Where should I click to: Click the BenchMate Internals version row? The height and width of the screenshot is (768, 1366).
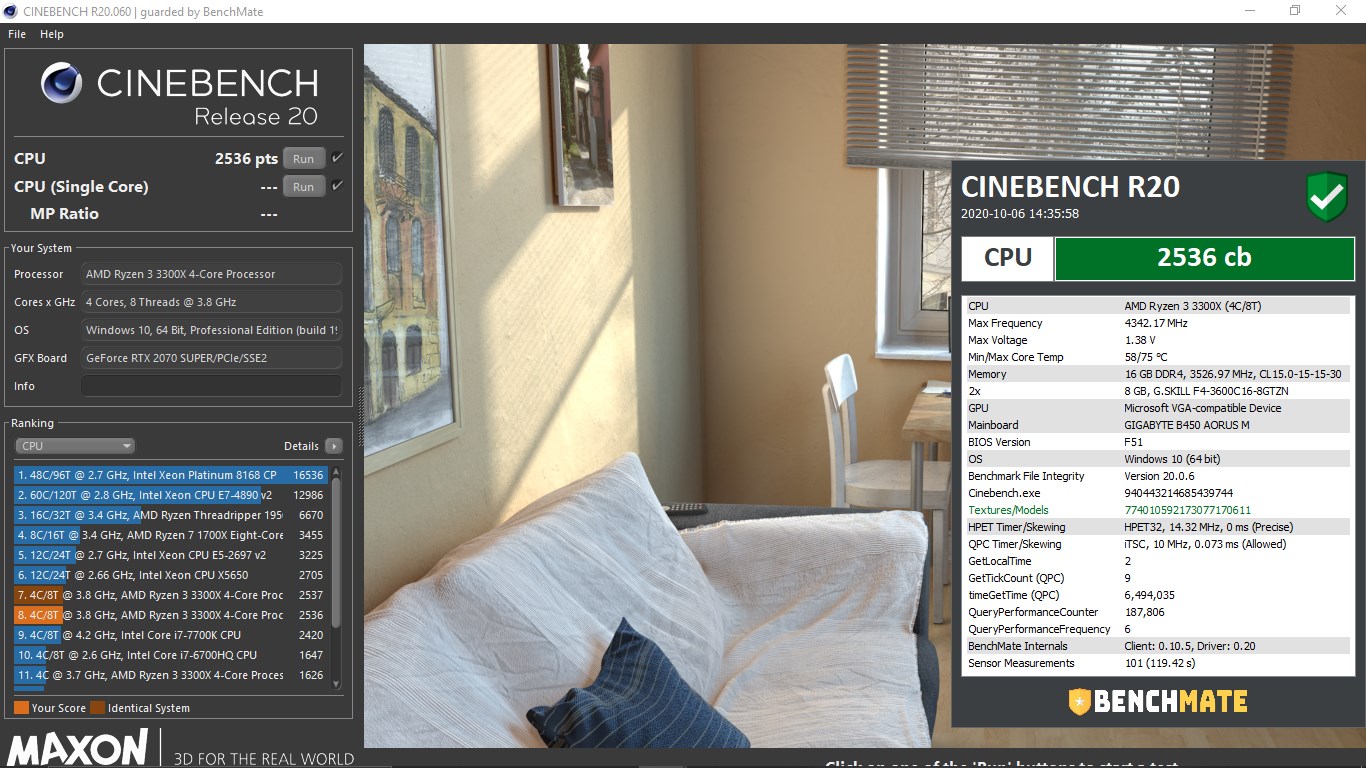[1156, 646]
